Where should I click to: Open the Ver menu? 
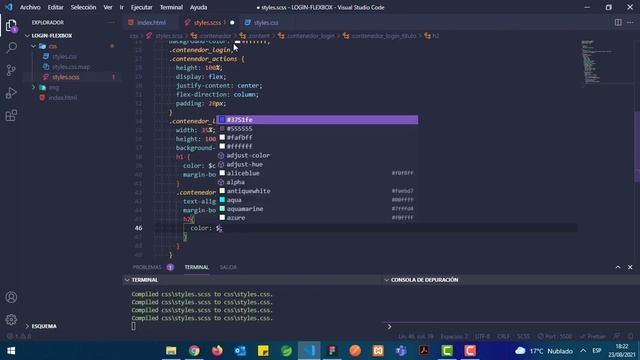pos(108,7)
